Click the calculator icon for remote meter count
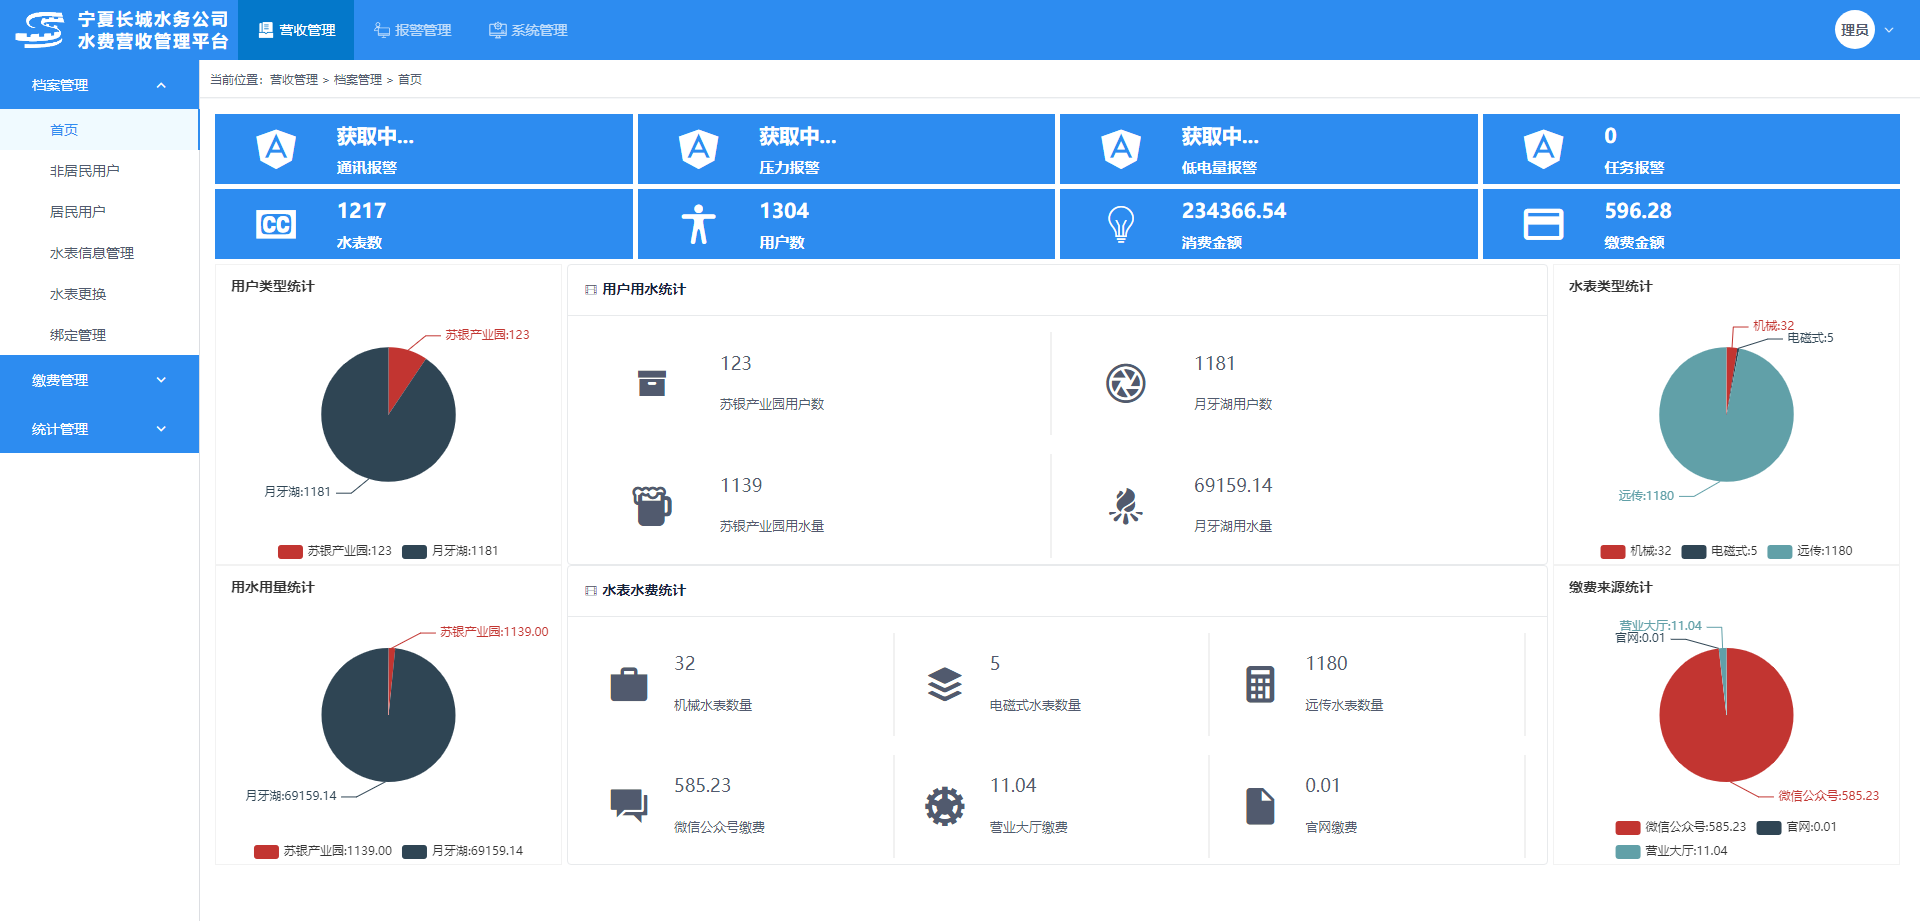This screenshot has width=1920, height=921. (1260, 685)
